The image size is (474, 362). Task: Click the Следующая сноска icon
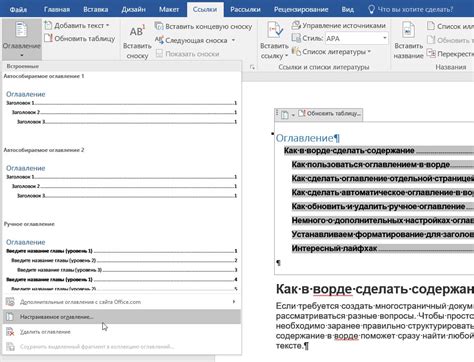point(159,40)
